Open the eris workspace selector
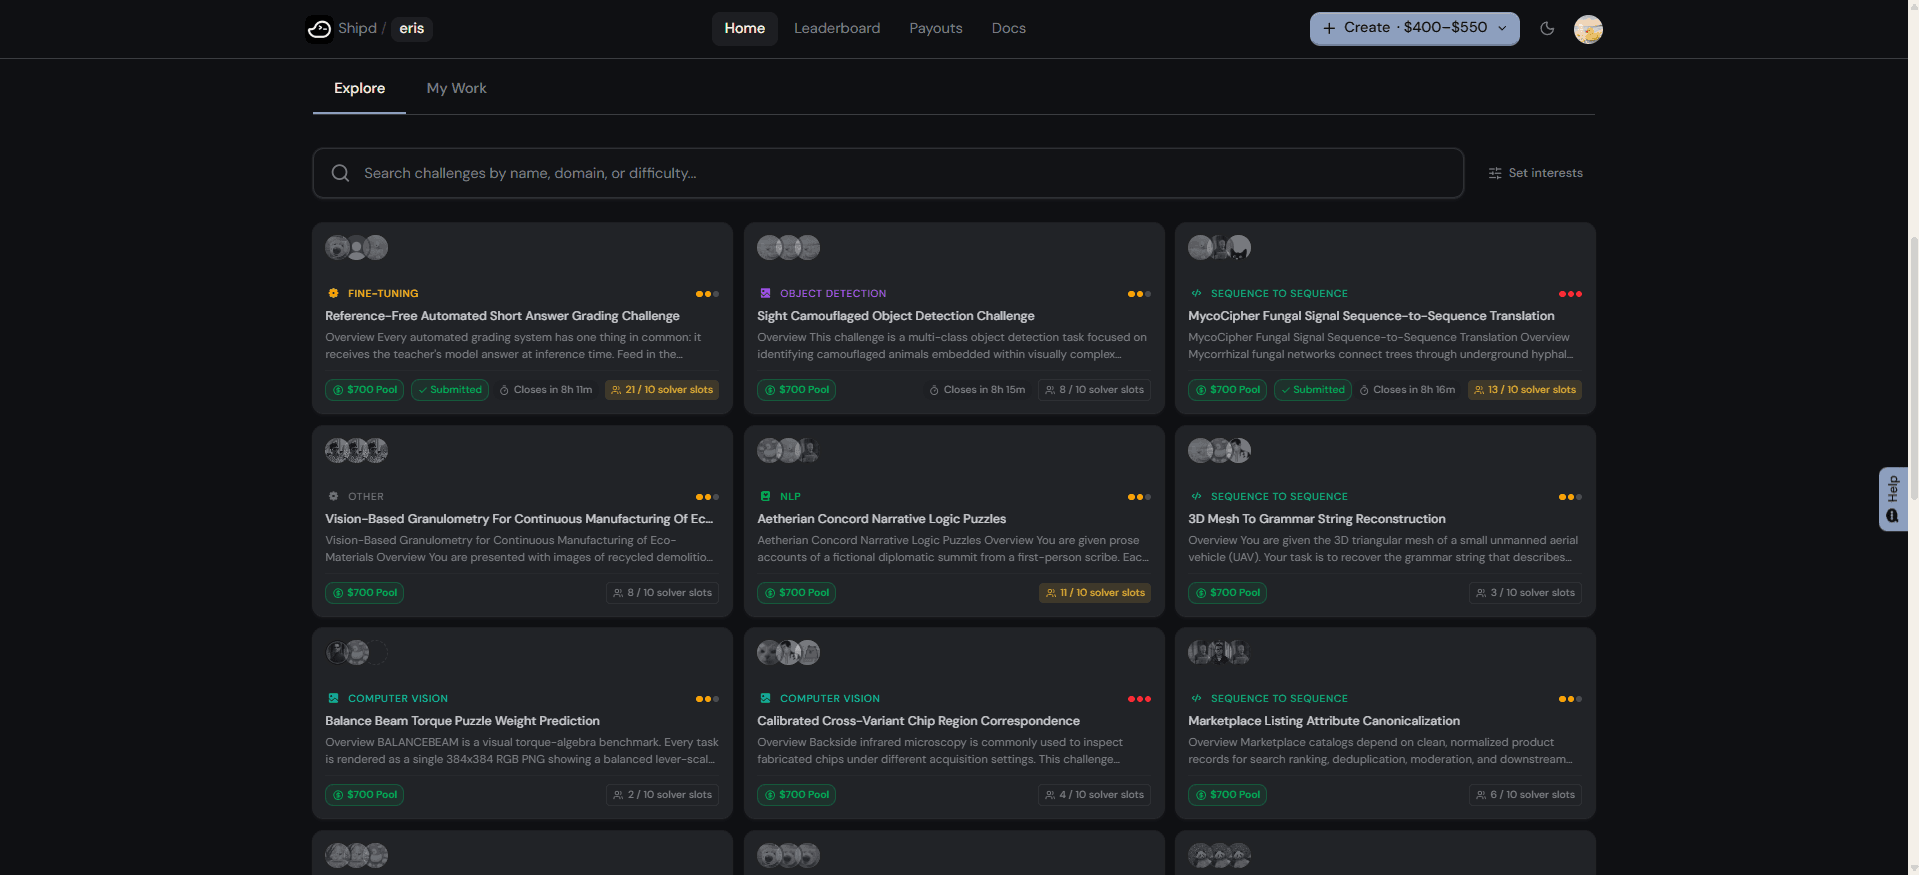Image resolution: width=1919 pixels, height=875 pixels. point(411,28)
